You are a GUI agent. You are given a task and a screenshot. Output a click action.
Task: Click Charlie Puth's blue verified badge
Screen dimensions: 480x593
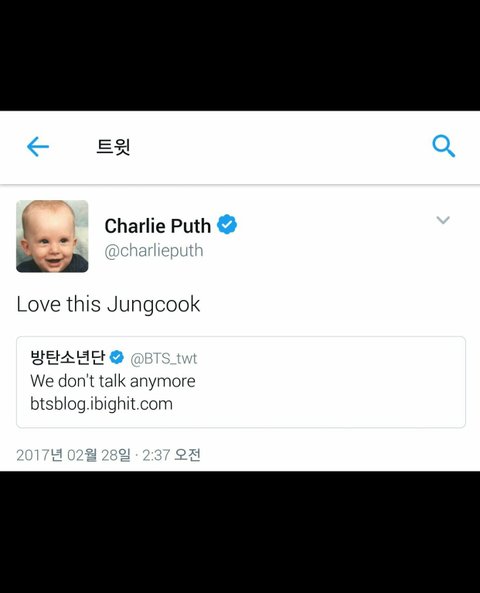[x=227, y=224]
